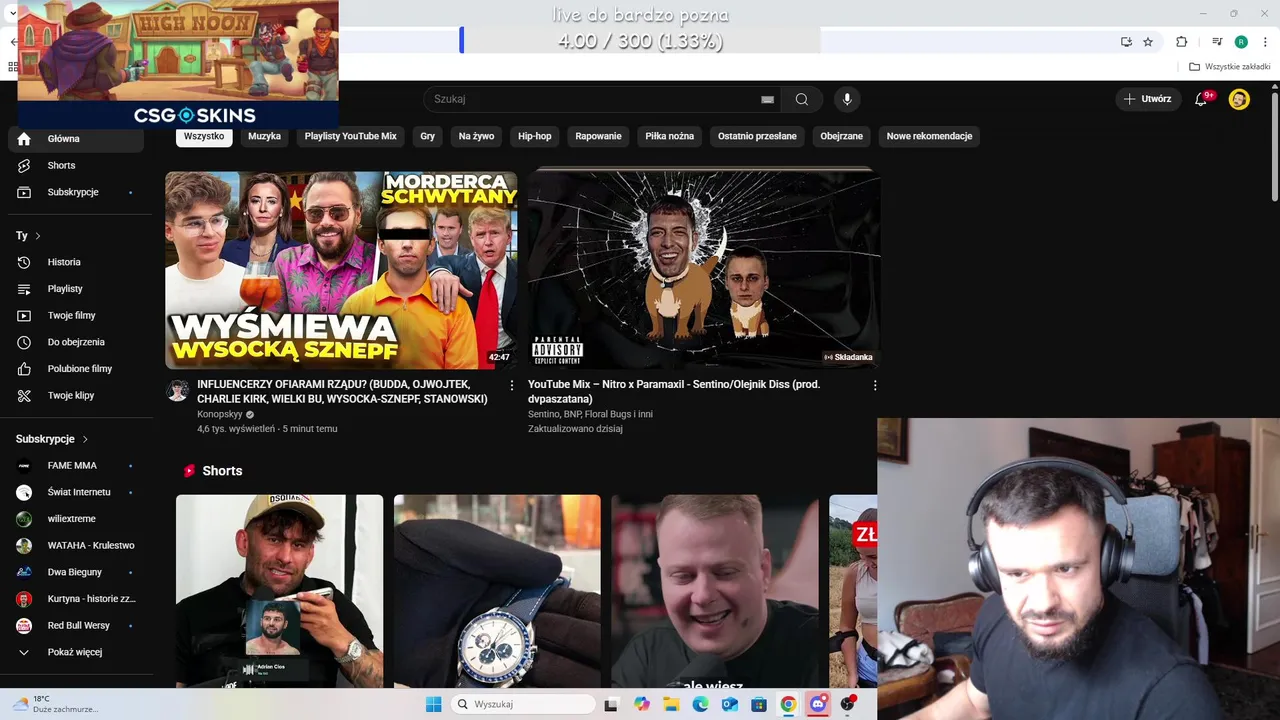Open the Konopskyy channel name link
The height and width of the screenshot is (720, 1280).
pos(219,414)
